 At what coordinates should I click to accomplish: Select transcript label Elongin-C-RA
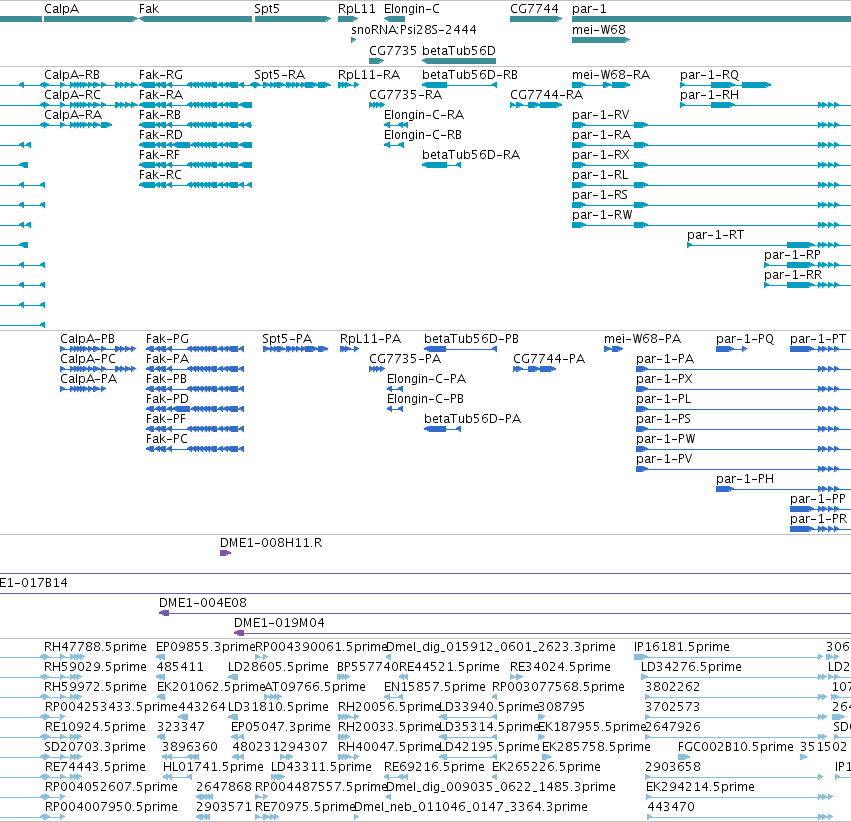click(424, 114)
